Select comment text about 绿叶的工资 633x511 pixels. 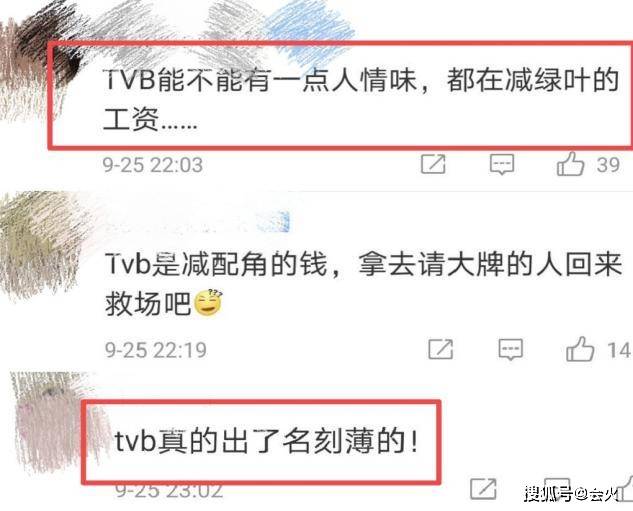click(361, 100)
